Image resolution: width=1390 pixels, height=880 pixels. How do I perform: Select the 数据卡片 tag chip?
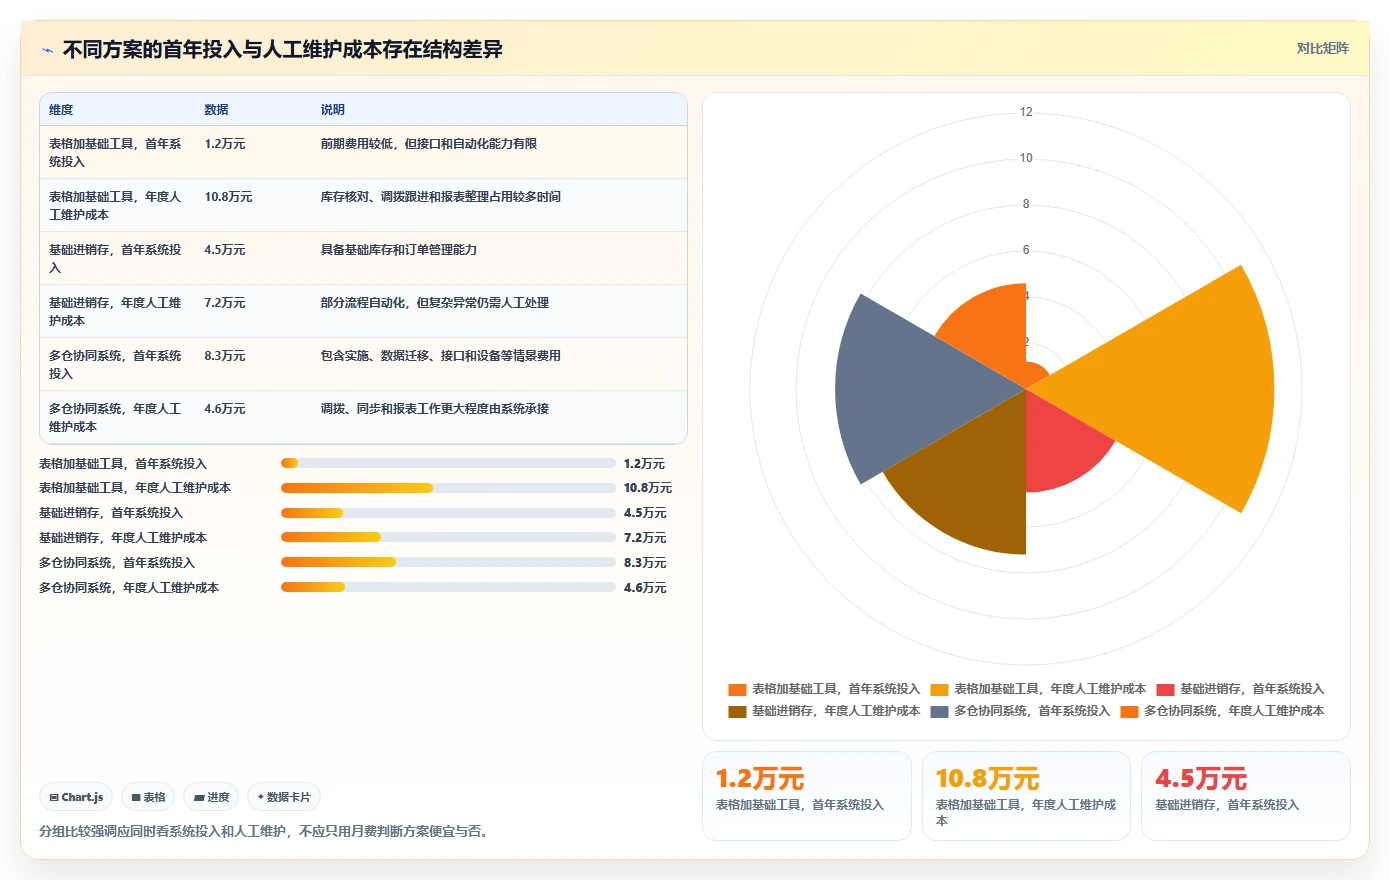[284, 797]
